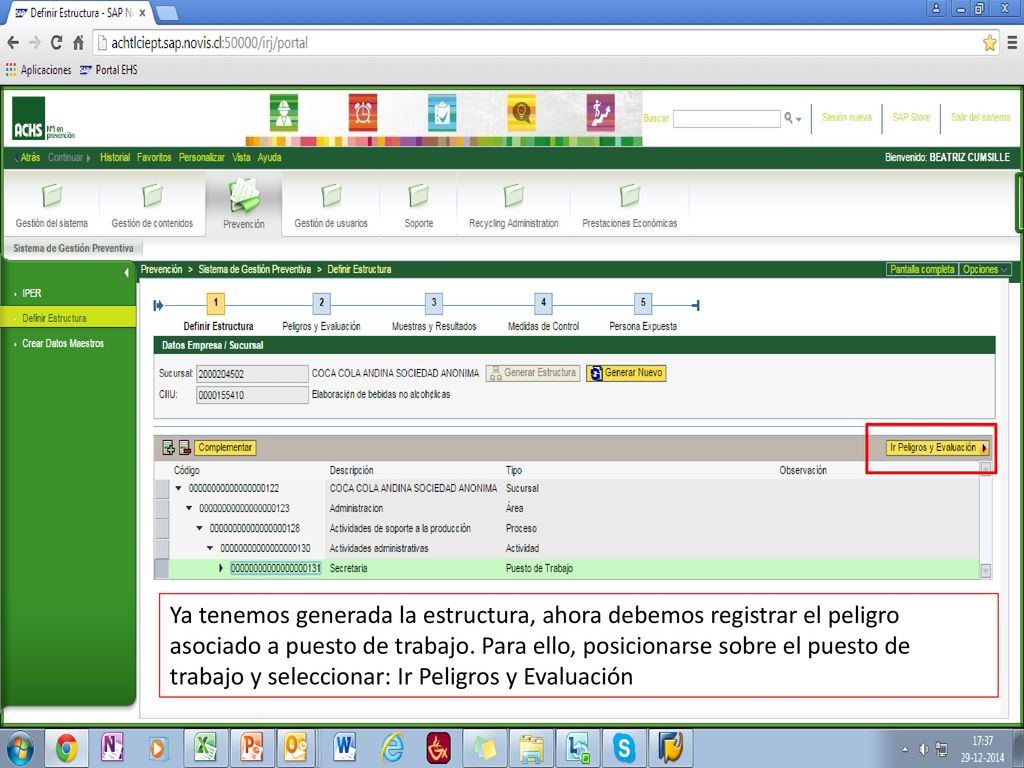Image resolution: width=1024 pixels, height=768 pixels.
Task: Open Excel from the taskbar
Action: click(204, 747)
